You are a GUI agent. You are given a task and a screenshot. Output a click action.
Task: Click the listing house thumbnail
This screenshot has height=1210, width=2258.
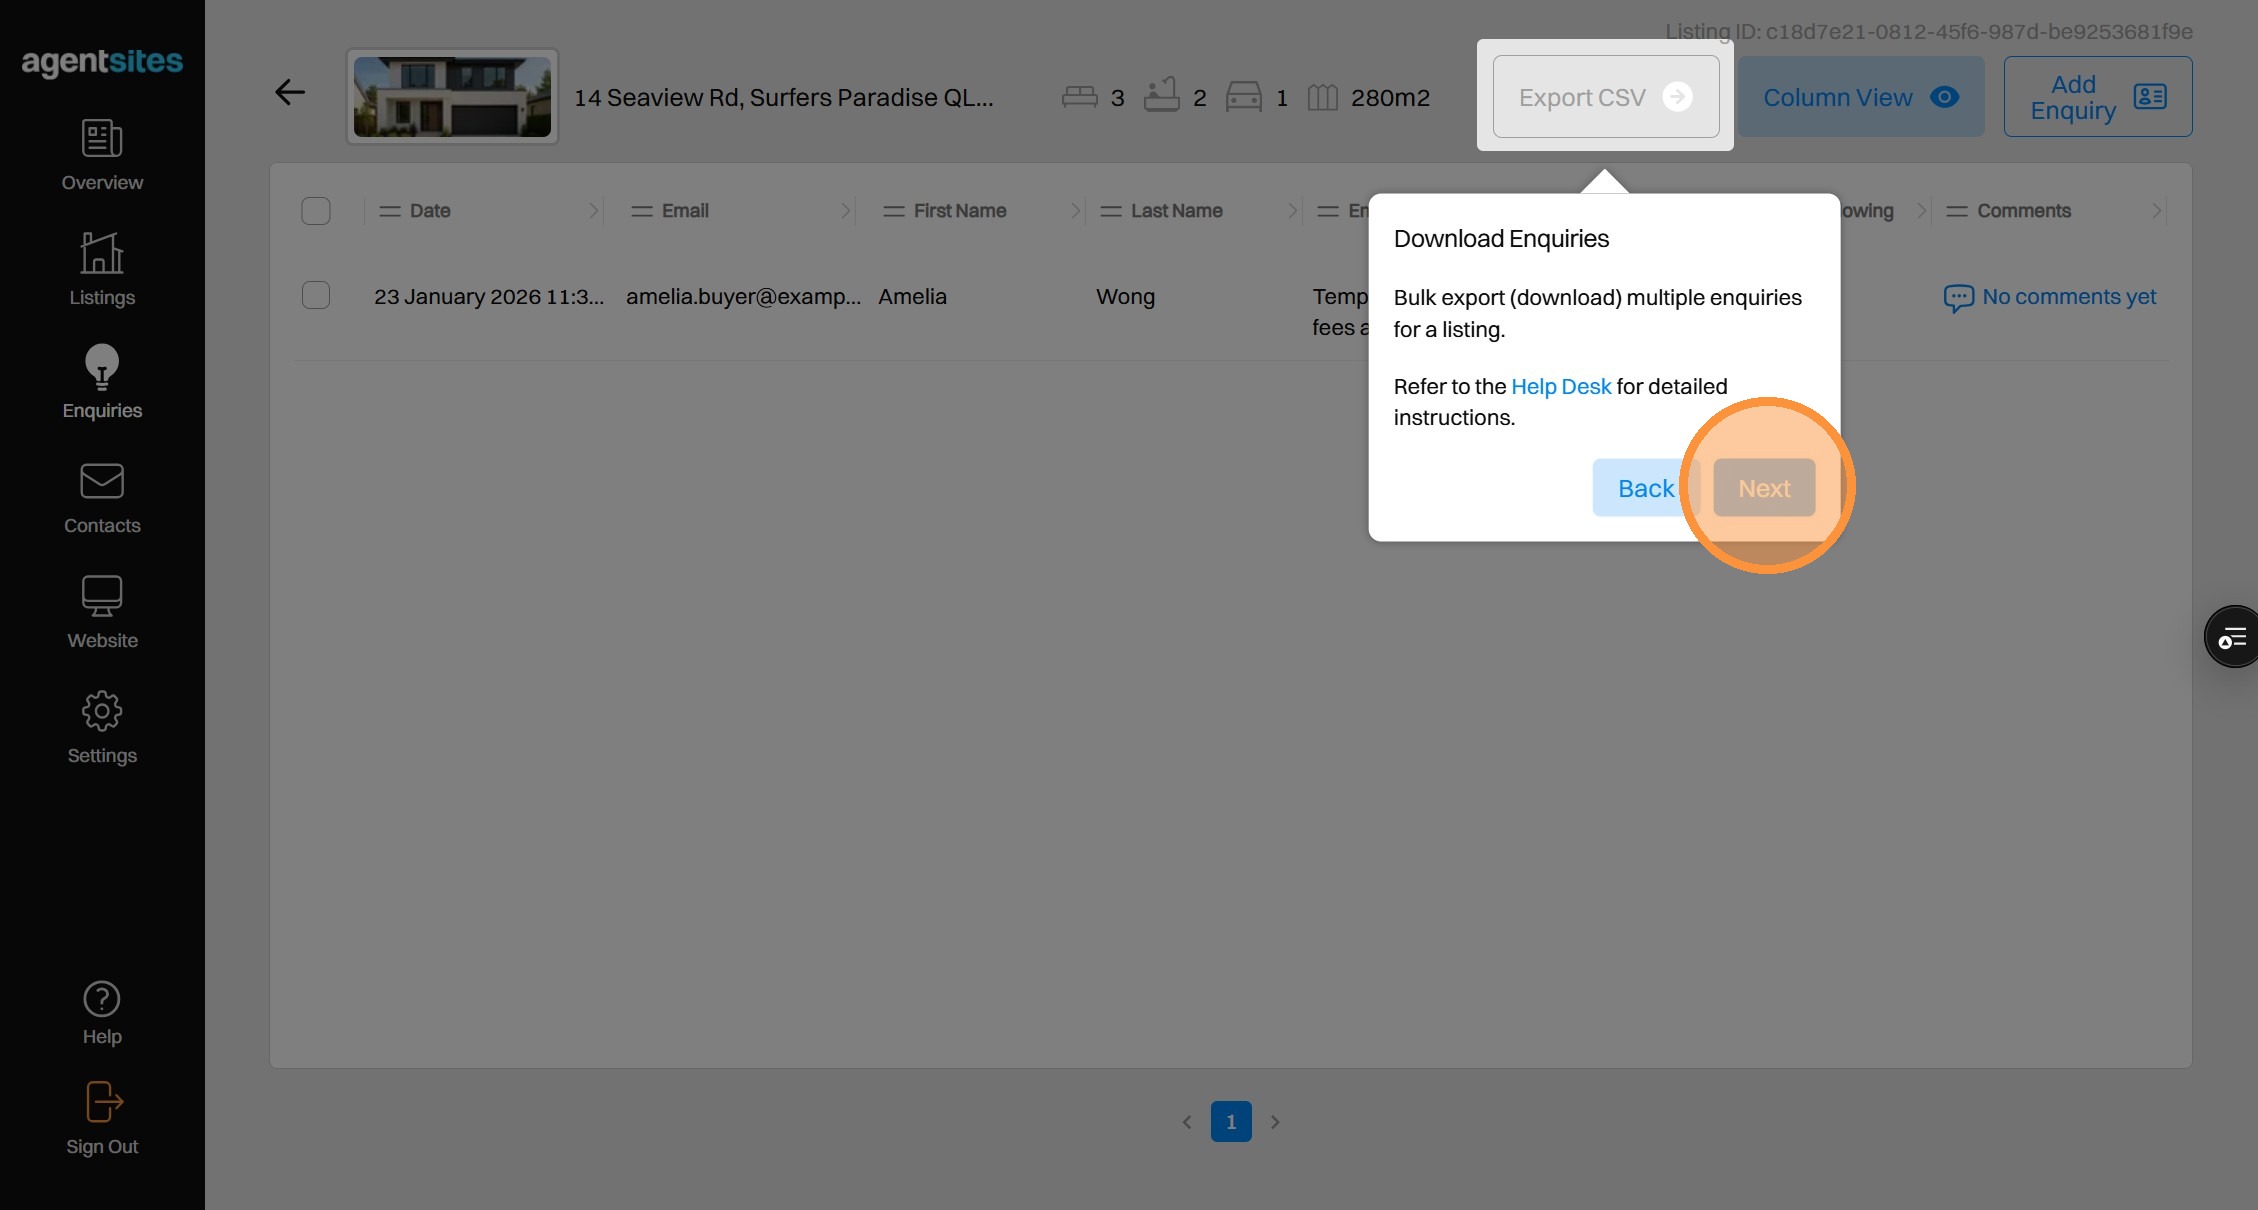[x=452, y=97]
